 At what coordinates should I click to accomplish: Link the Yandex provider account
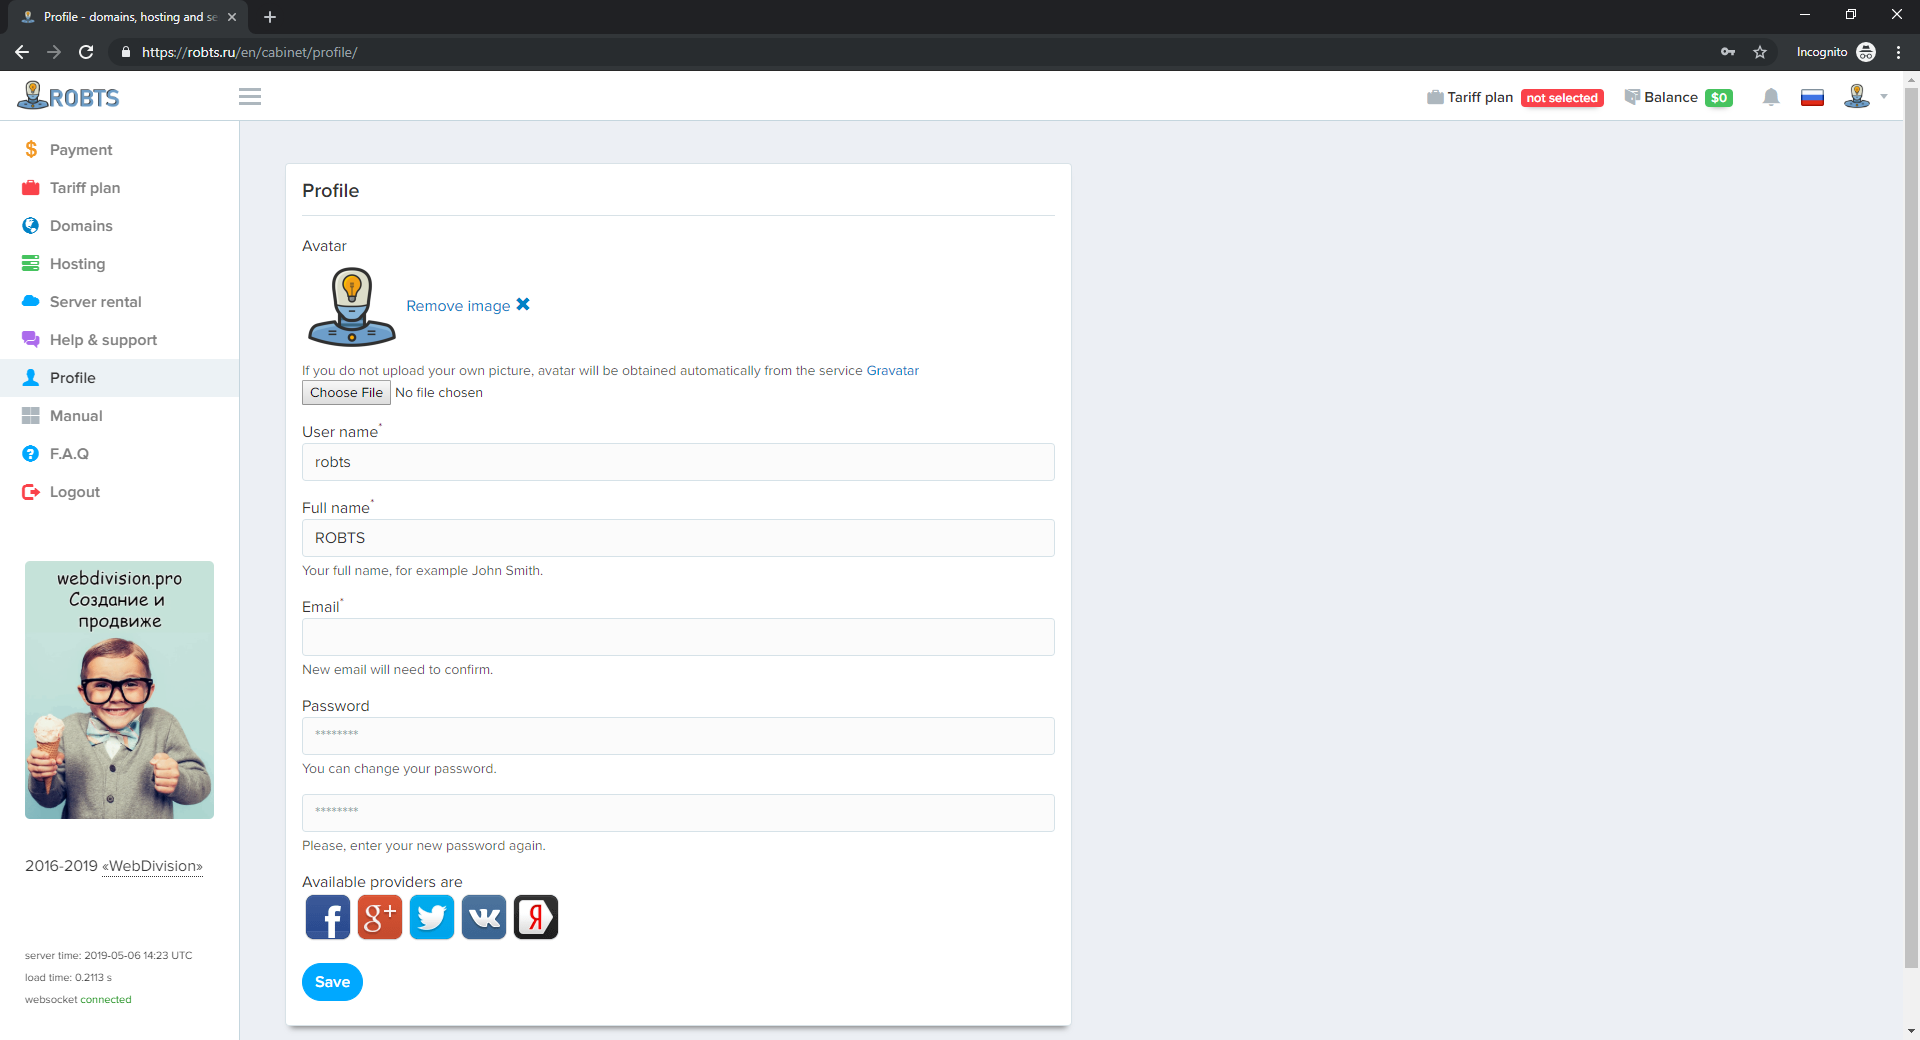(536, 917)
